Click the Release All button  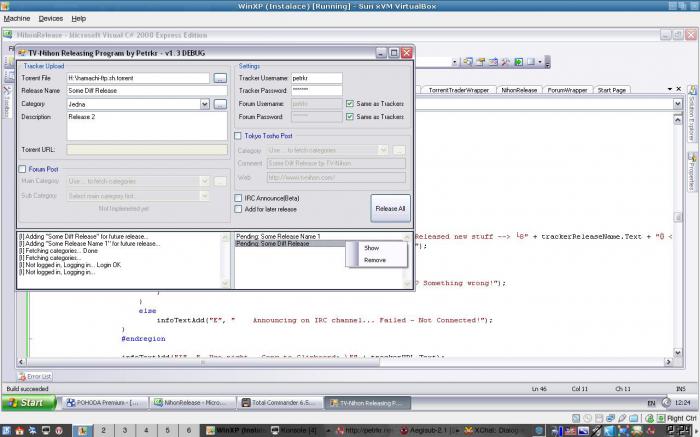pyautogui.click(x=390, y=208)
